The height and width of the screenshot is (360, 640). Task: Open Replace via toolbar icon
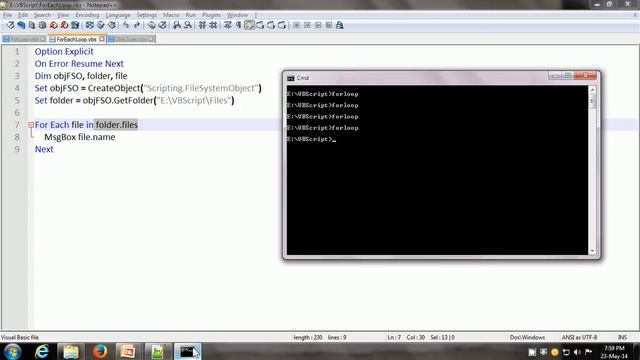click(162, 25)
